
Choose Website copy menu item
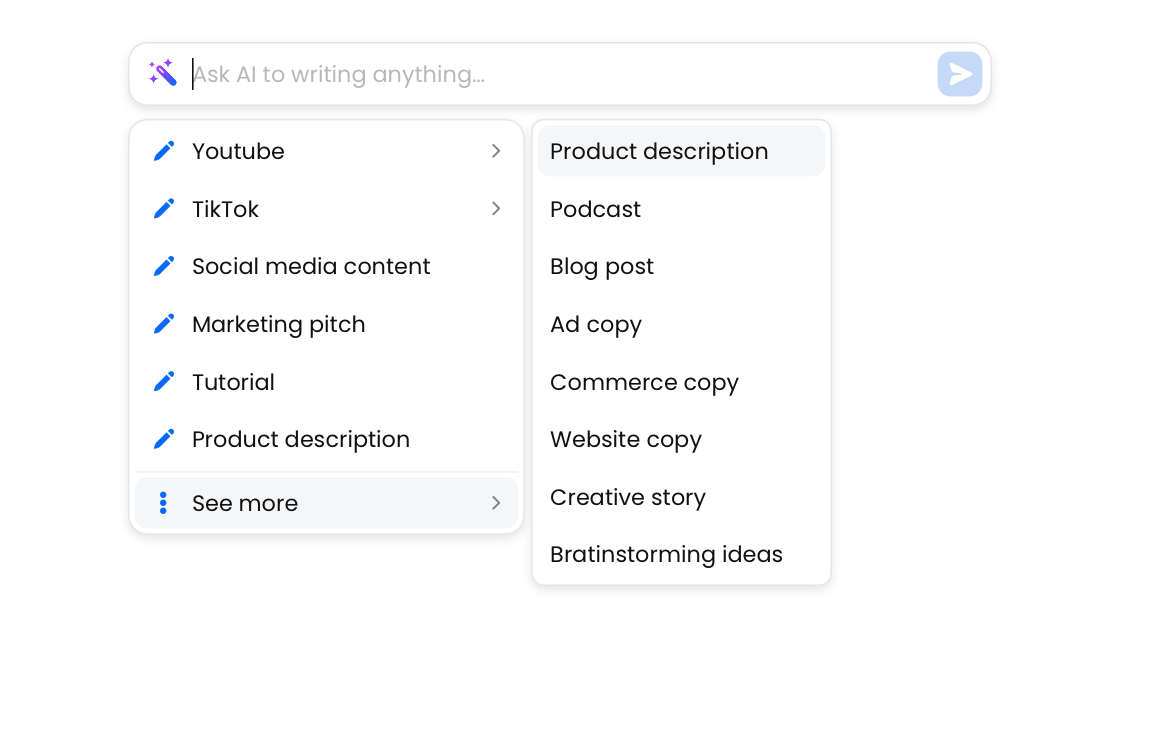click(x=625, y=439)
